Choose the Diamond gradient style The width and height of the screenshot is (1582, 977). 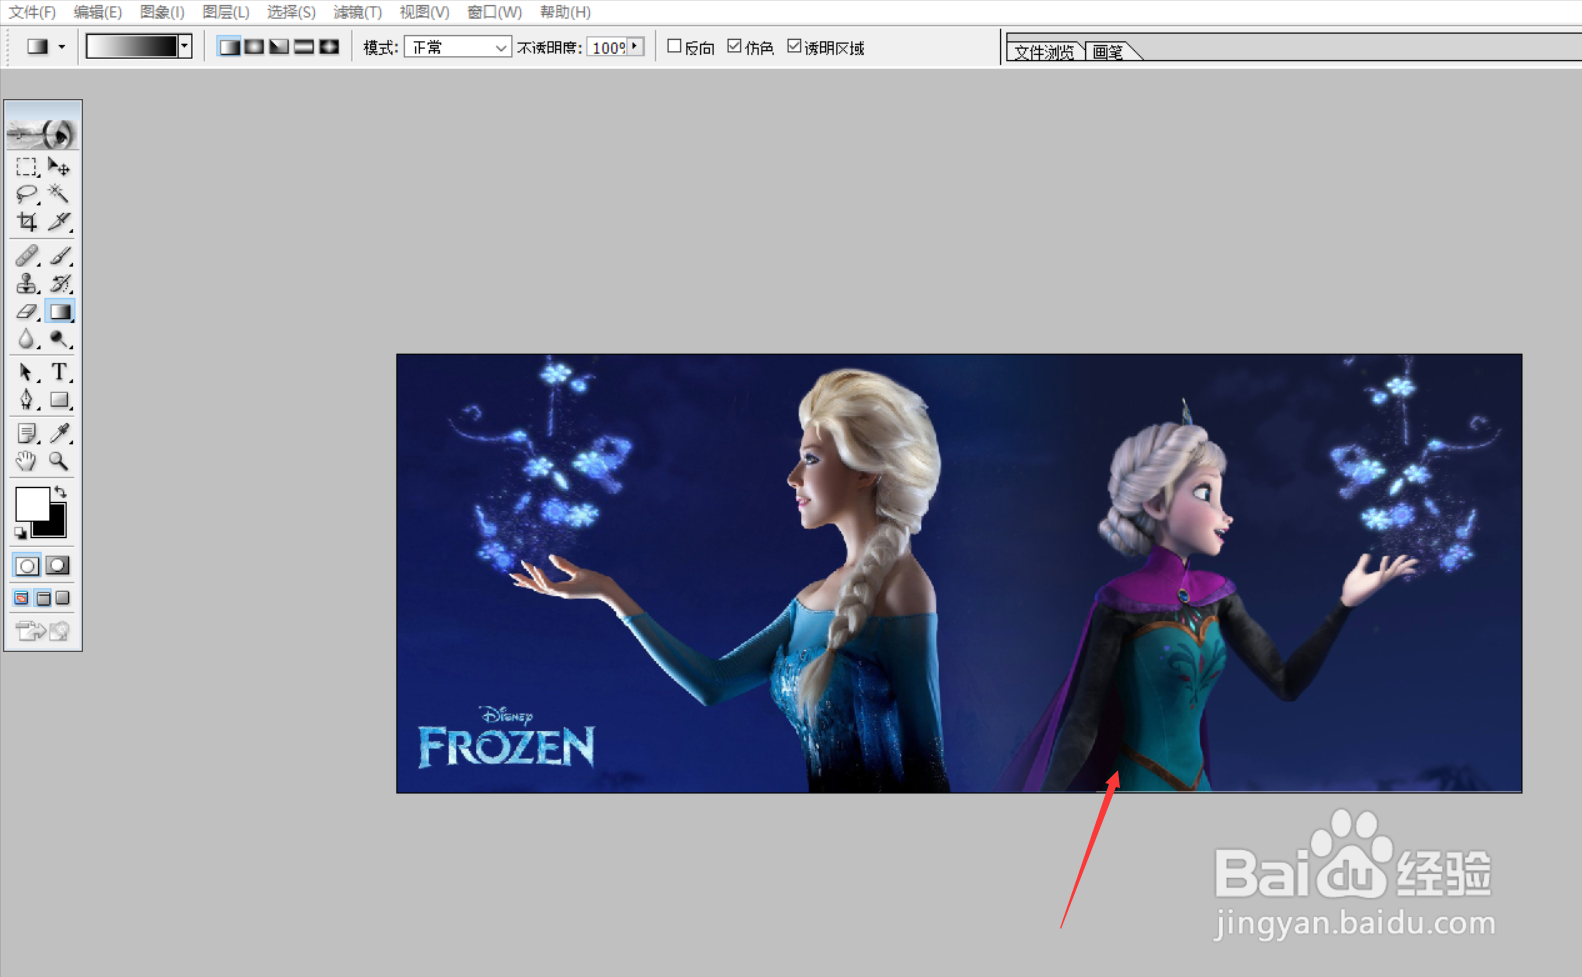pos(329,47)
